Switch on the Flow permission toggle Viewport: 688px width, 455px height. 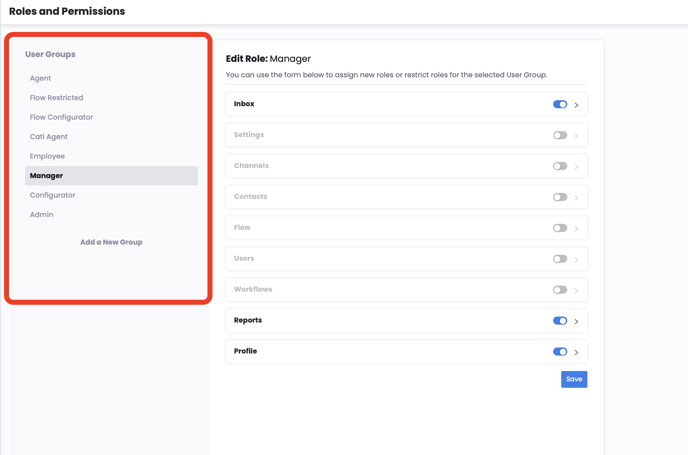pos(560,228)
